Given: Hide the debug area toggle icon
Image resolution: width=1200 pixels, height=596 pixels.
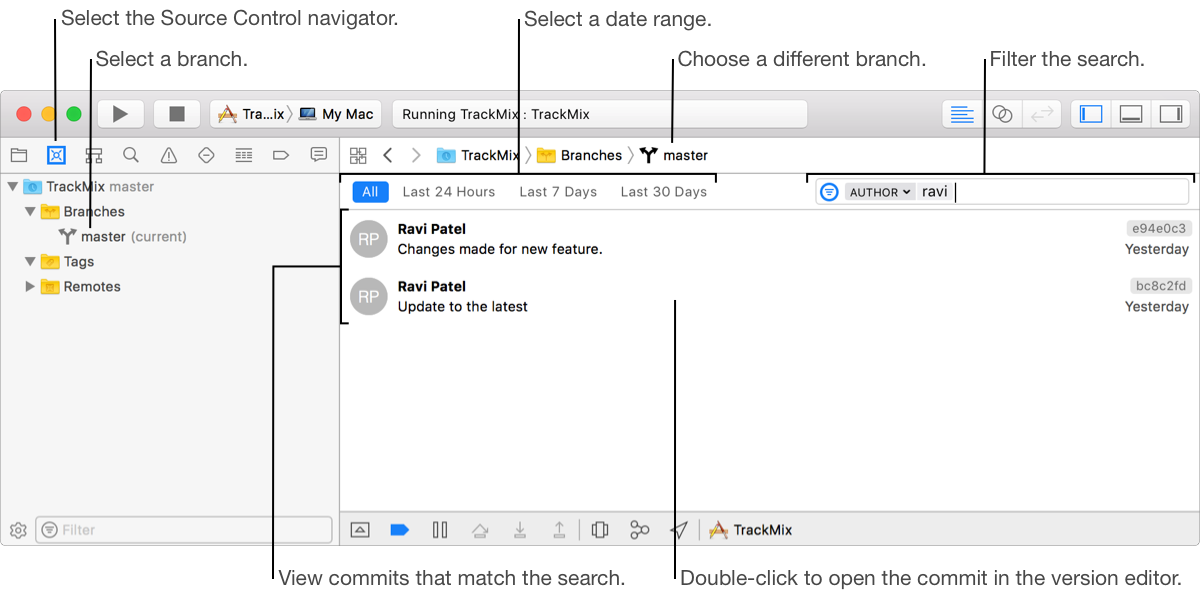Looking at the screenshot, I should 361,530.
